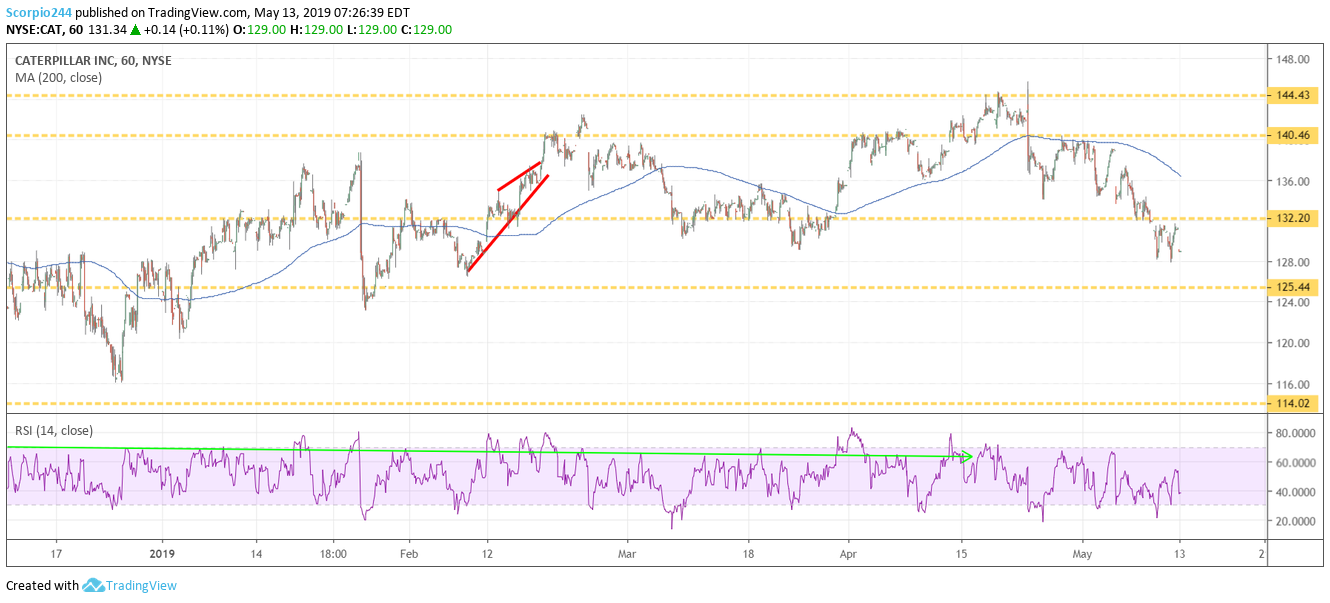
Task: Click the close value 'C:129.00'
Action: coord(426,30)
